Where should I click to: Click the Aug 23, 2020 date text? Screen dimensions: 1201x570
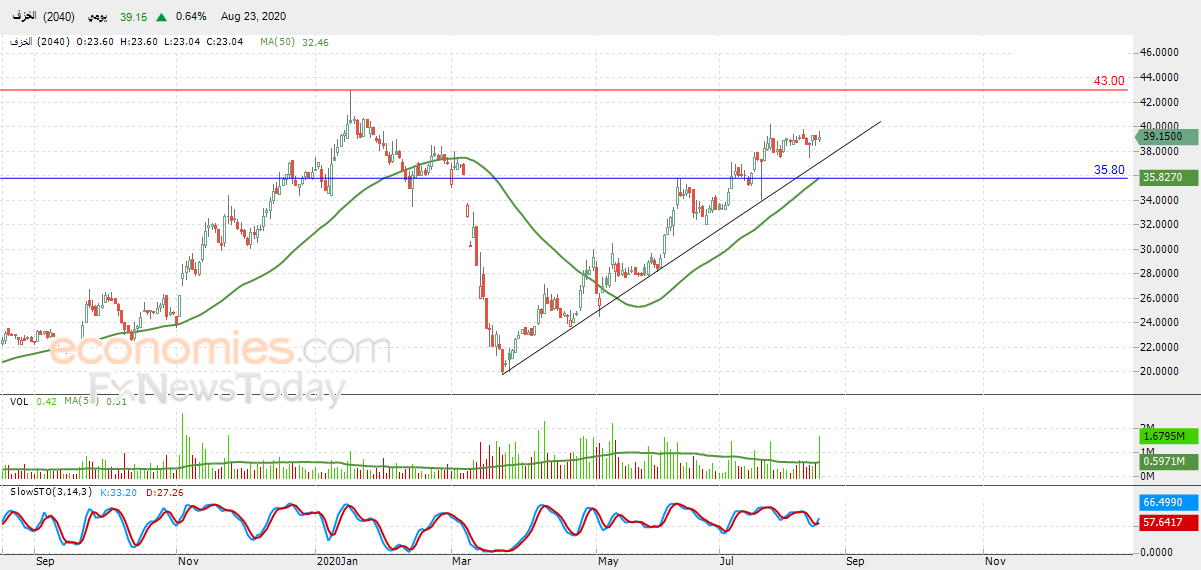[252, 17]
